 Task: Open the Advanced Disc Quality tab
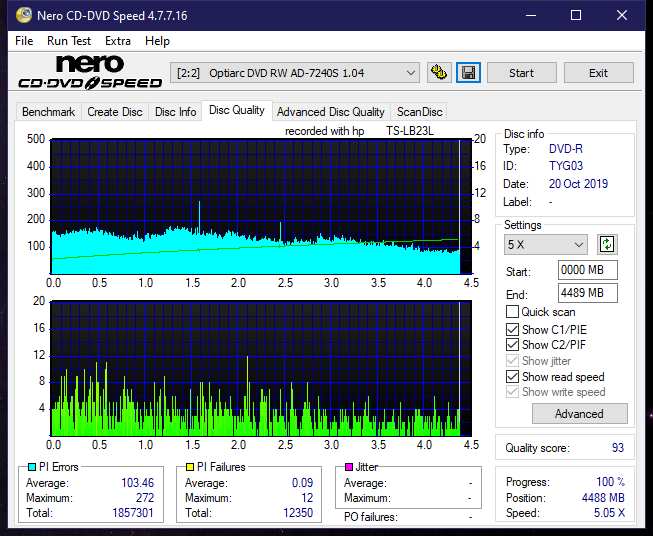(331, 112)
